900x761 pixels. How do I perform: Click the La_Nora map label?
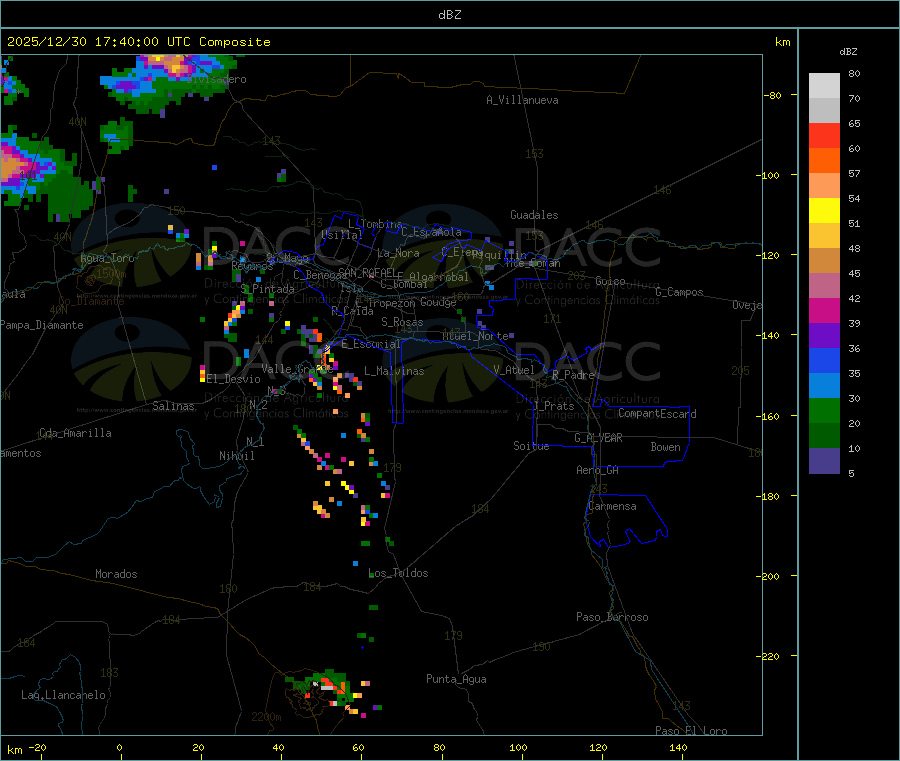(x=398, y=253)
